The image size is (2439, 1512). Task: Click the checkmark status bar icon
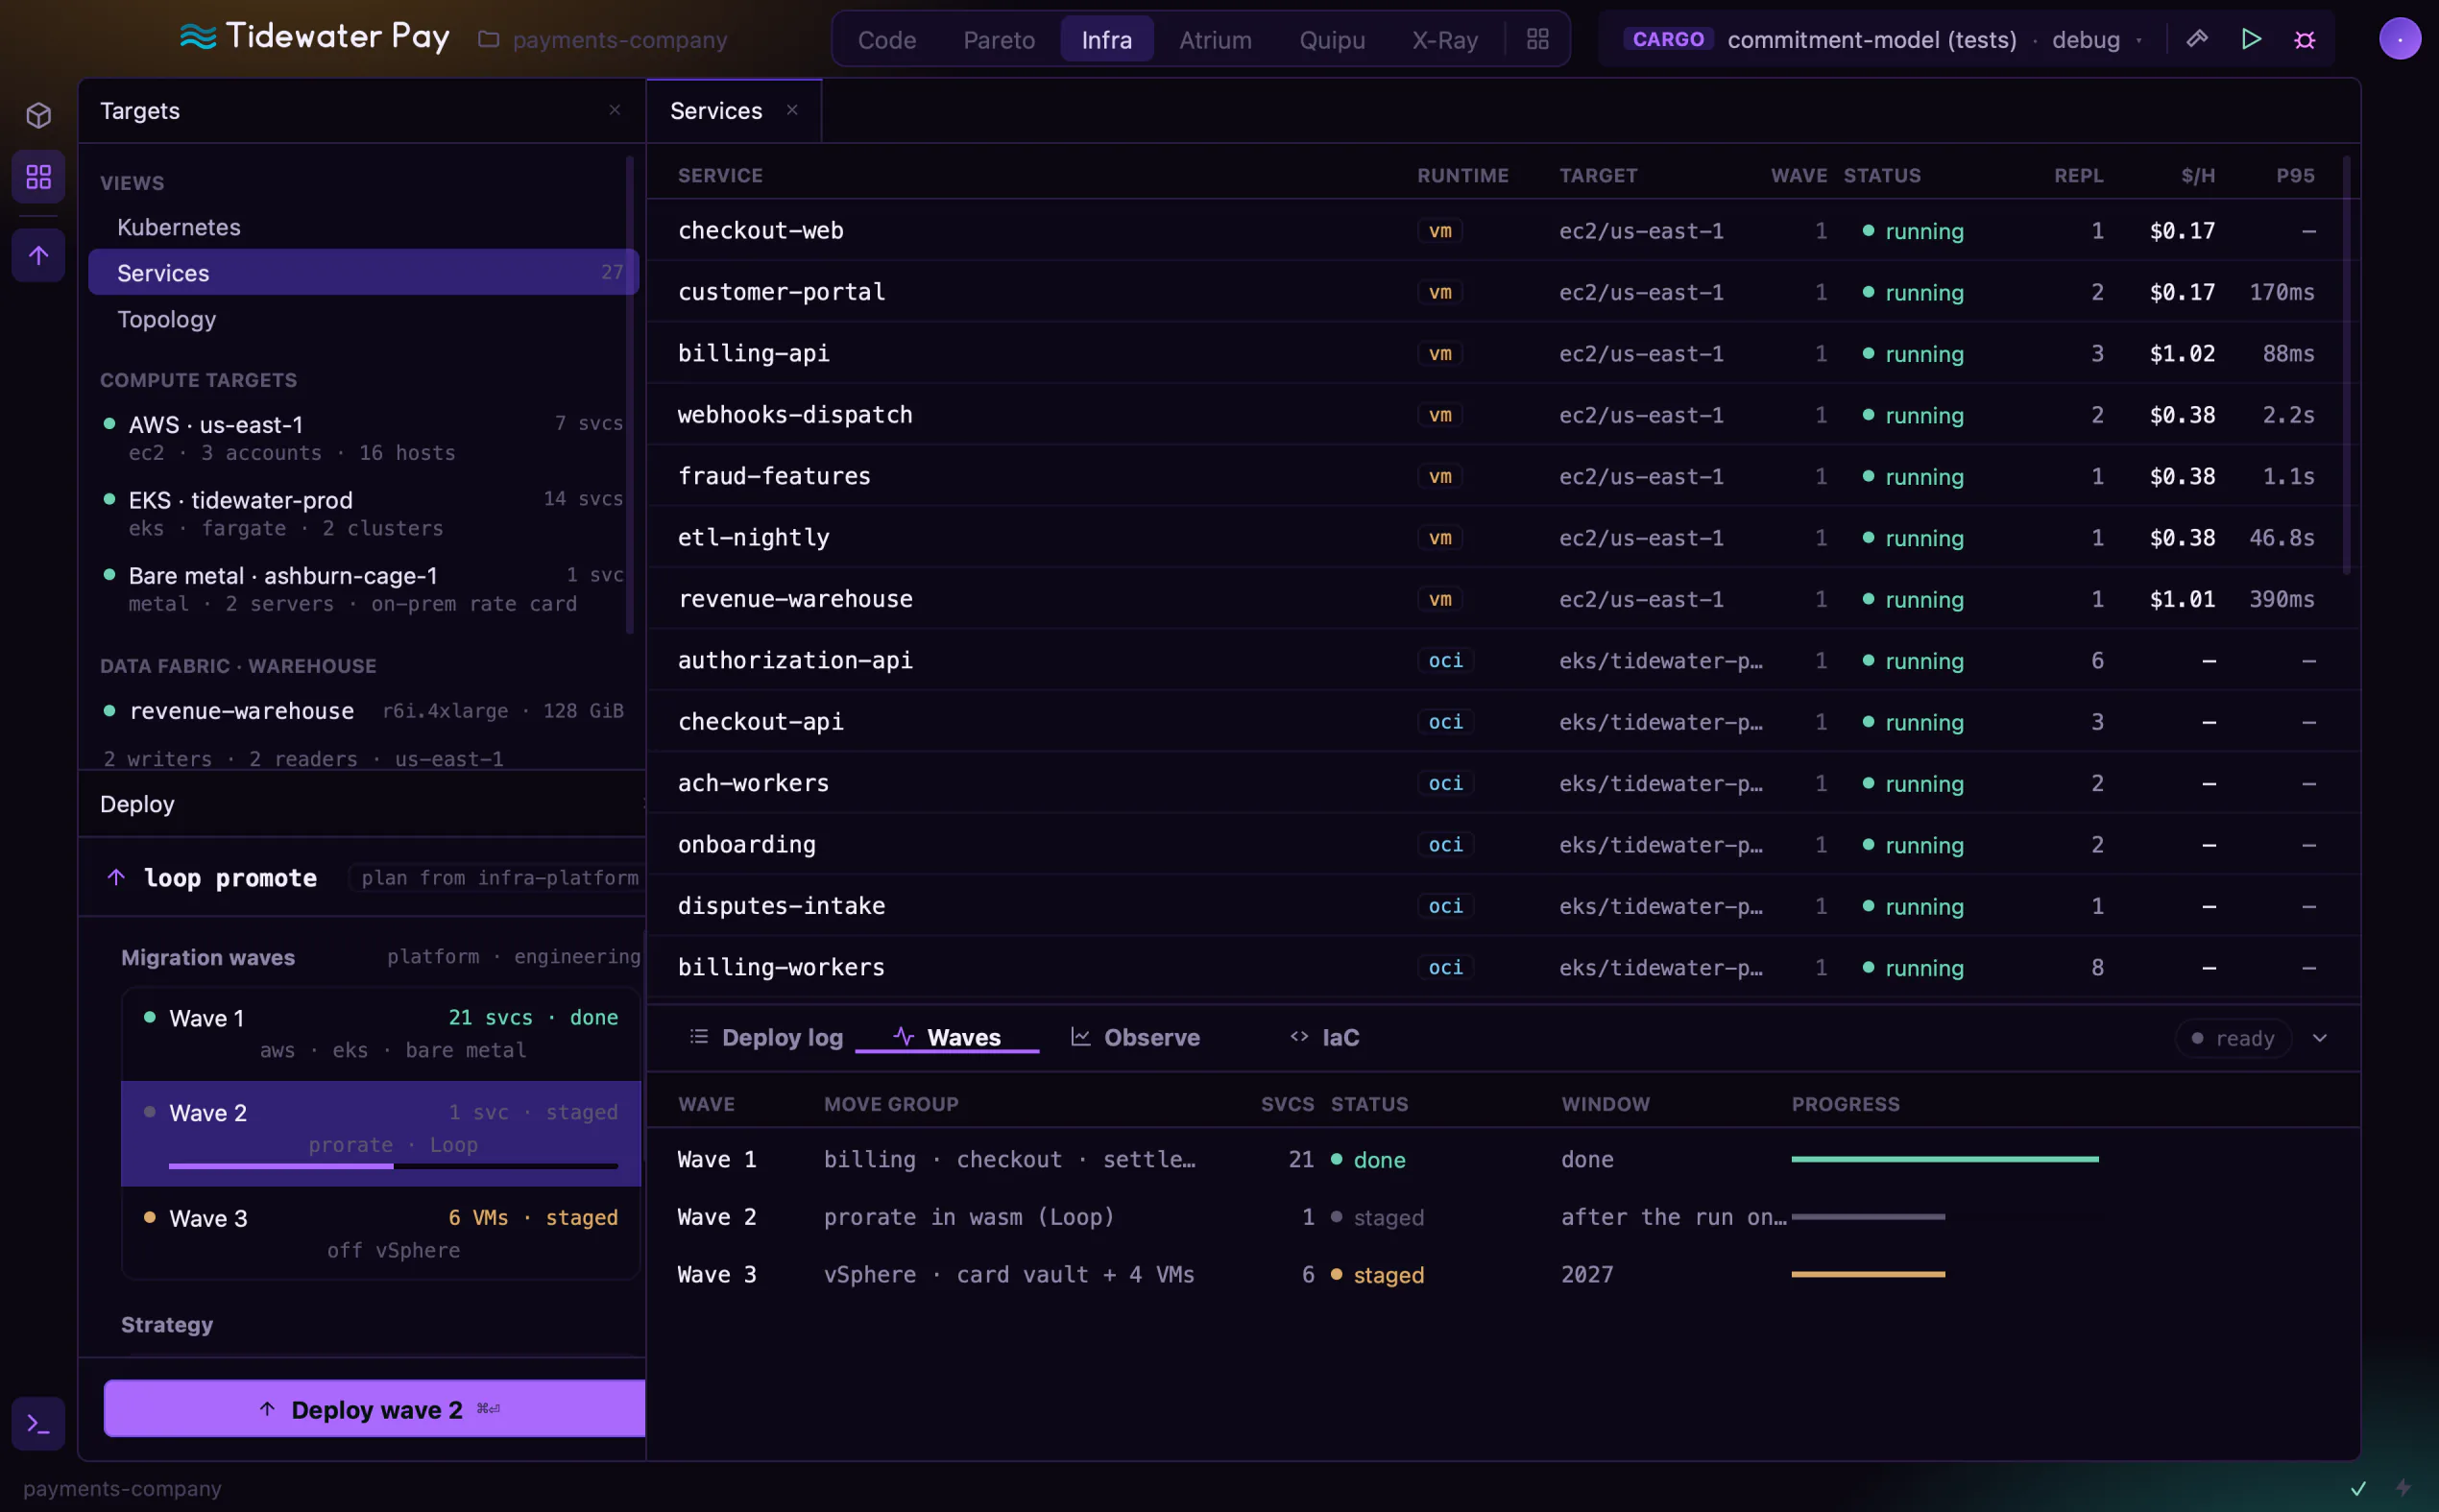[x=2358, y=1488]
